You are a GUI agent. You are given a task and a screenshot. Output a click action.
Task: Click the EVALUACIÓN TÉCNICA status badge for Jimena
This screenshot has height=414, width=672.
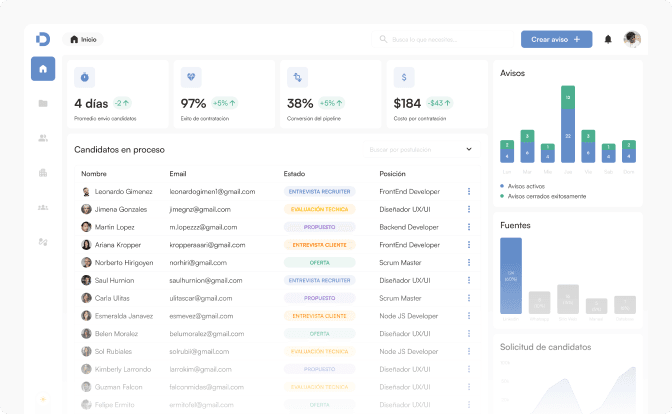pos(319,209)
